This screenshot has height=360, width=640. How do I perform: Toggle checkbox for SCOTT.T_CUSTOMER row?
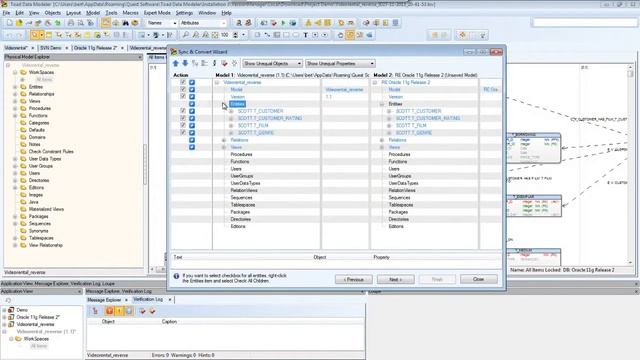pos(183,111)
